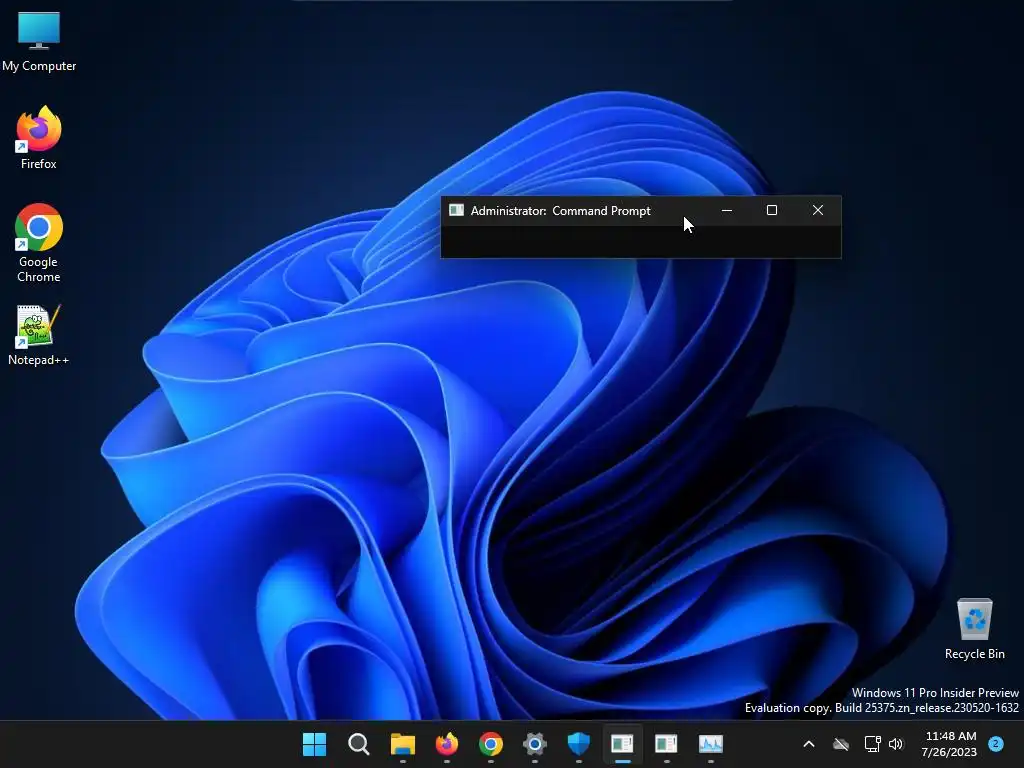Screen dimensions: 1024x768
Task: Open Settings gear in the taskbar
Action: click(x=535, y=744)
